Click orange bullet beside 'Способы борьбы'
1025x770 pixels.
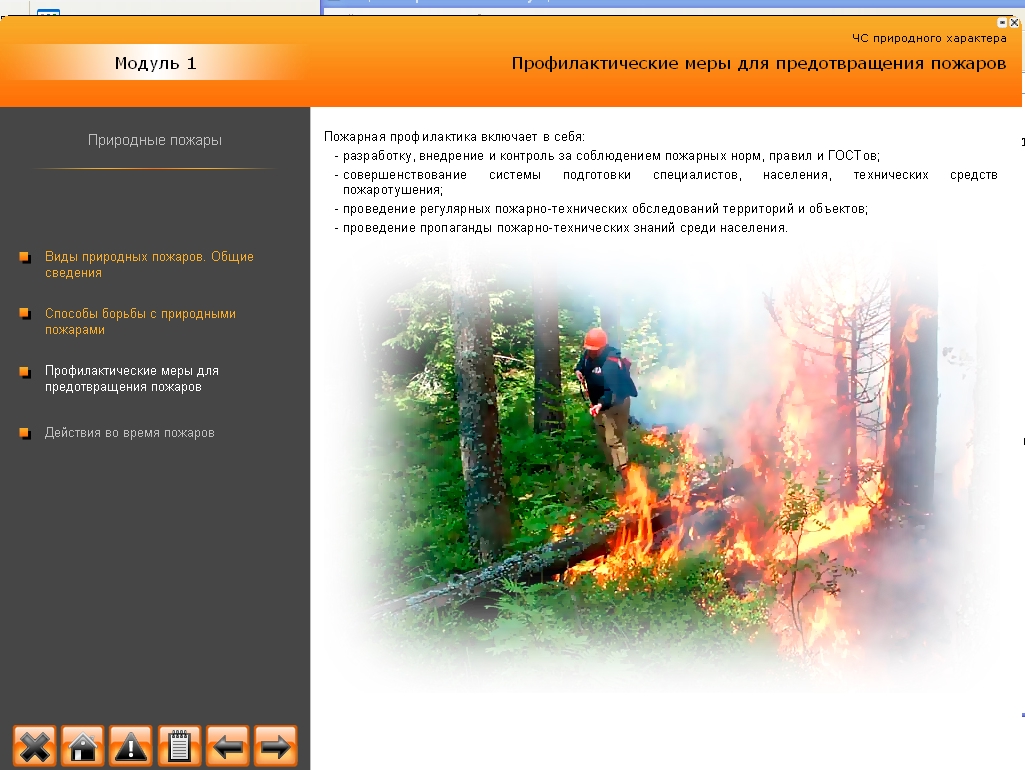point(25,314)
